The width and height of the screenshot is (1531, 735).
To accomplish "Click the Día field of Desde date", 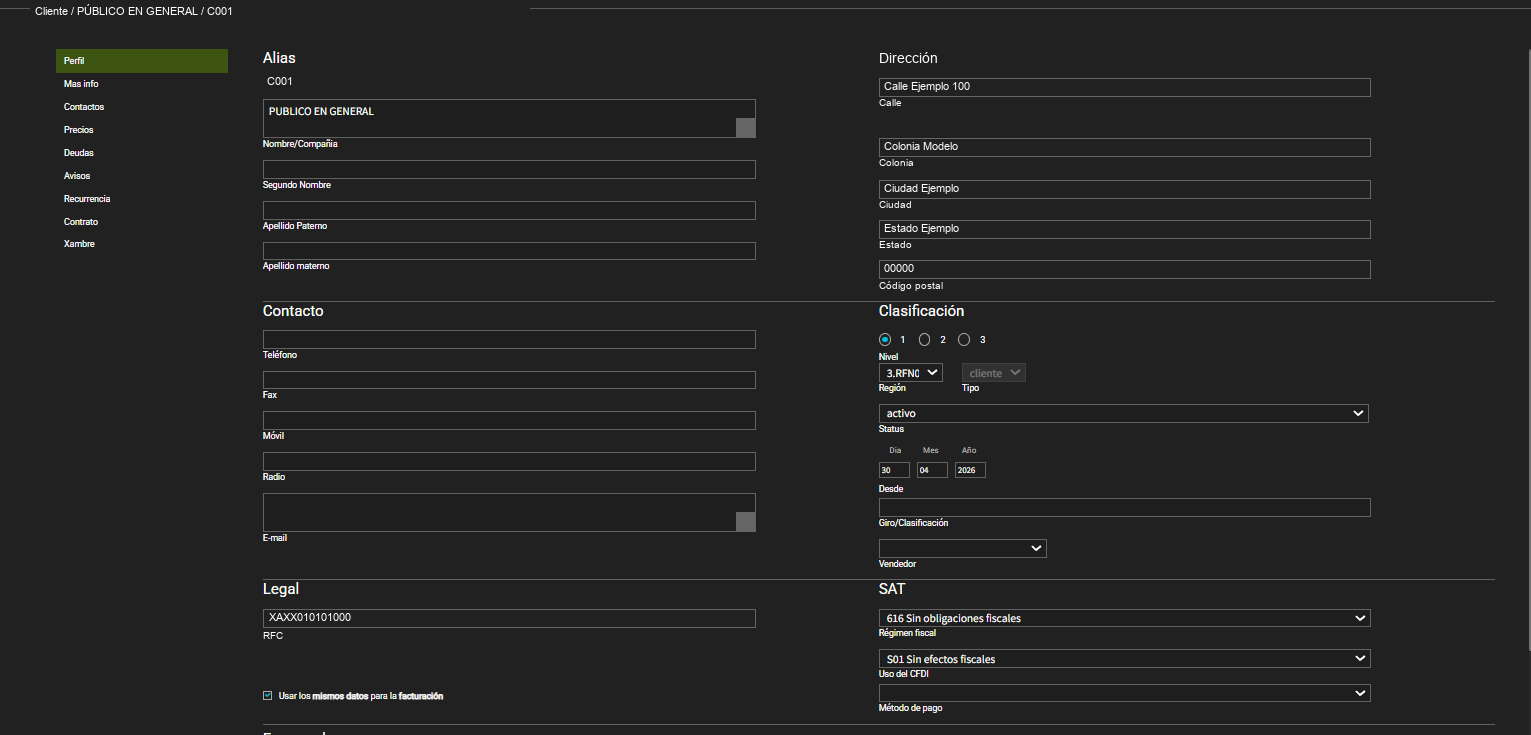I will click(894, 470).
